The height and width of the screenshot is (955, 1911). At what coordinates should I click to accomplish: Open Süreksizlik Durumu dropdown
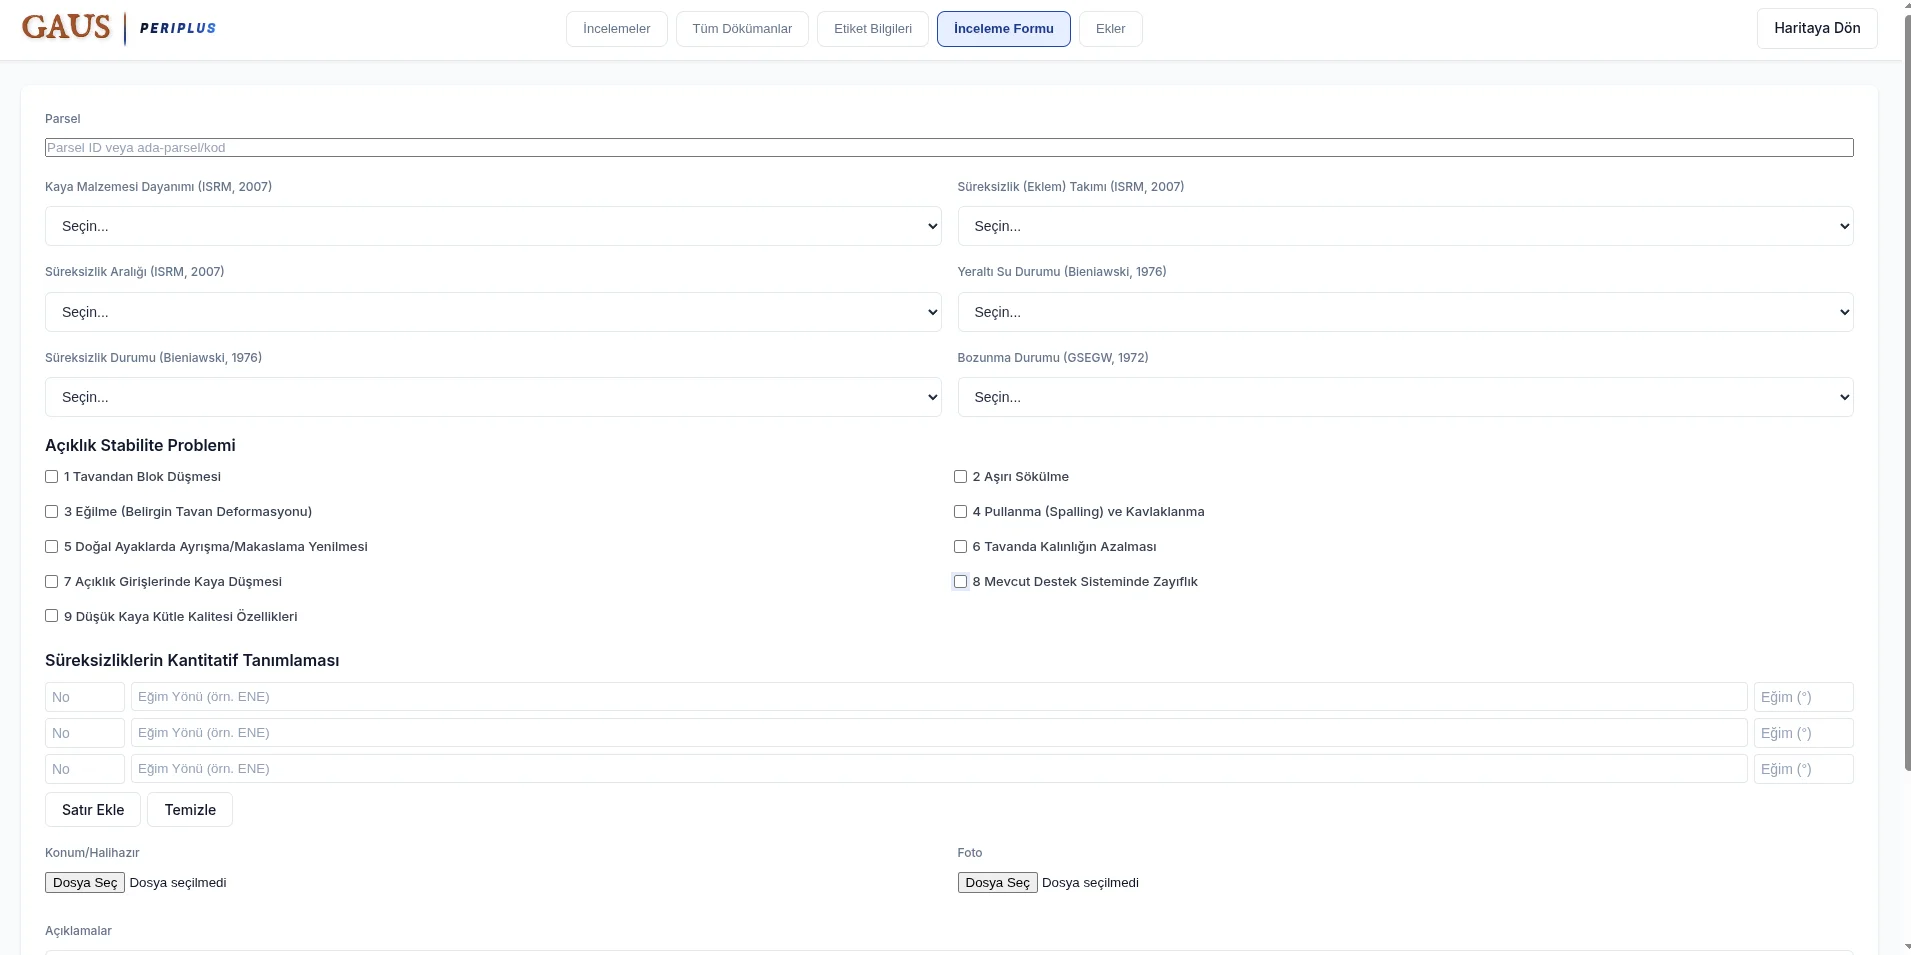coord(493,397)
